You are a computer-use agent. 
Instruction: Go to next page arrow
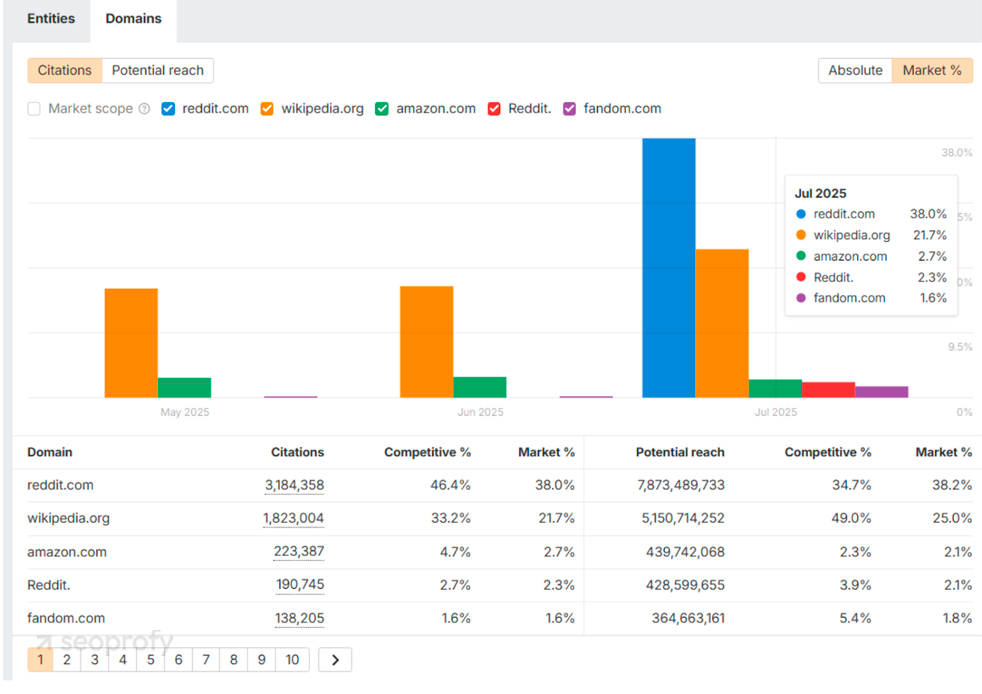tap(335, 660)
